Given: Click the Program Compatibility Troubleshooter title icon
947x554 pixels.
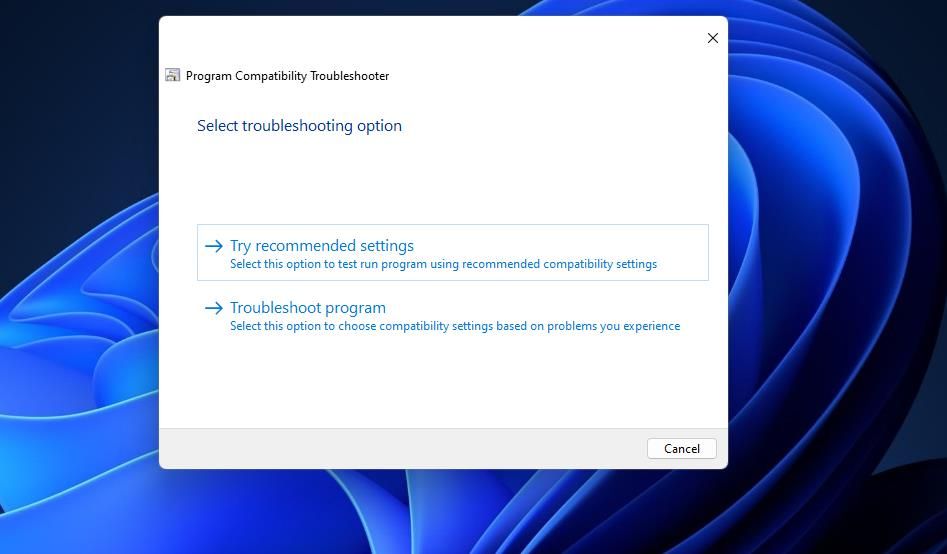Looking at the screenshot, I should [x=173, y=76].
